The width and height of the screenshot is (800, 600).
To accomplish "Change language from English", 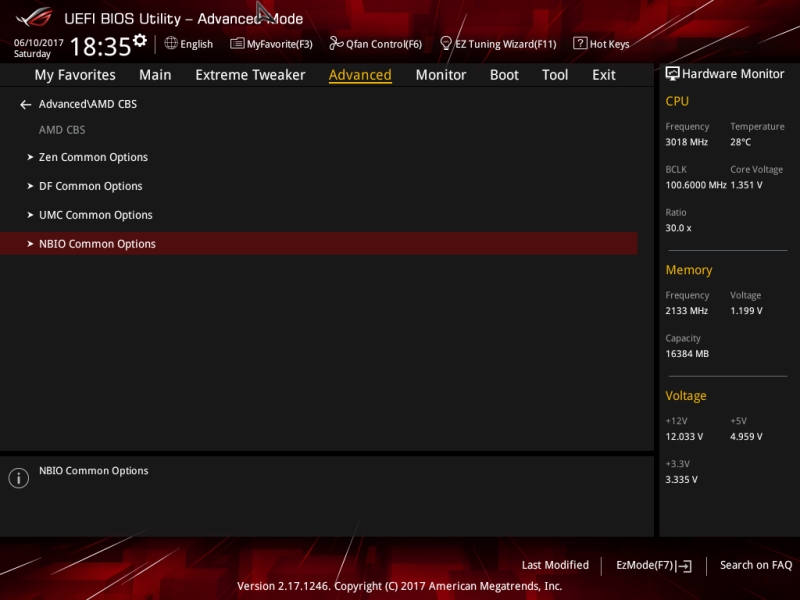I will click(196, 44).
